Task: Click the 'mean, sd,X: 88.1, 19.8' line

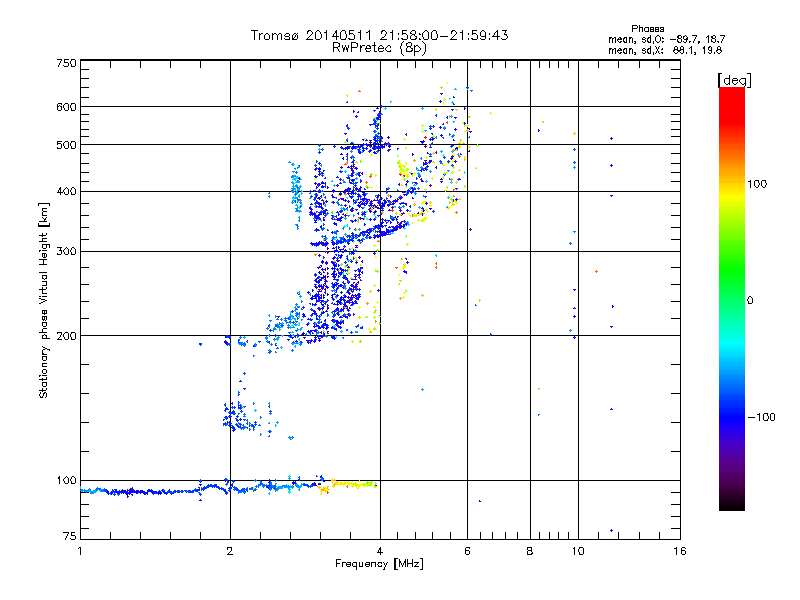Action: pos(665,50)
